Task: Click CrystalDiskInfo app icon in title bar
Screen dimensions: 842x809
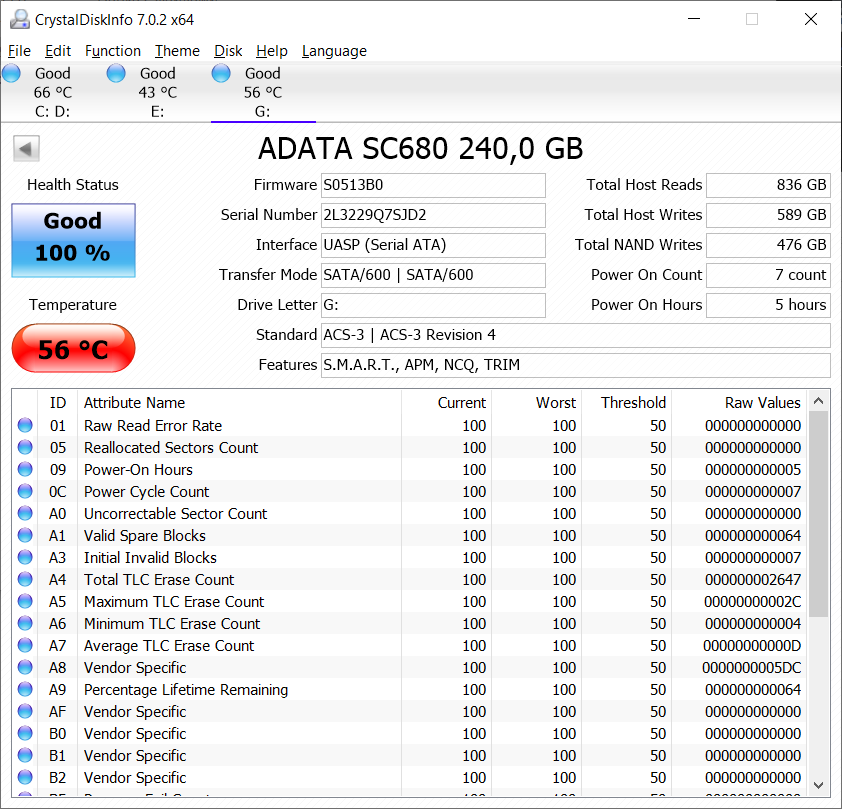Action: tap(19, 19)
